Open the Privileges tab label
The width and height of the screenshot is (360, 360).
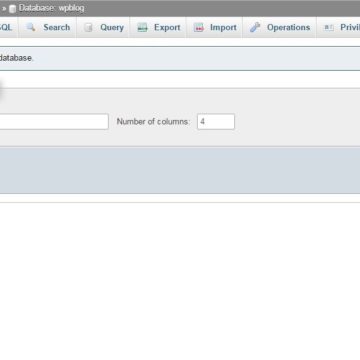click(350, 27)
